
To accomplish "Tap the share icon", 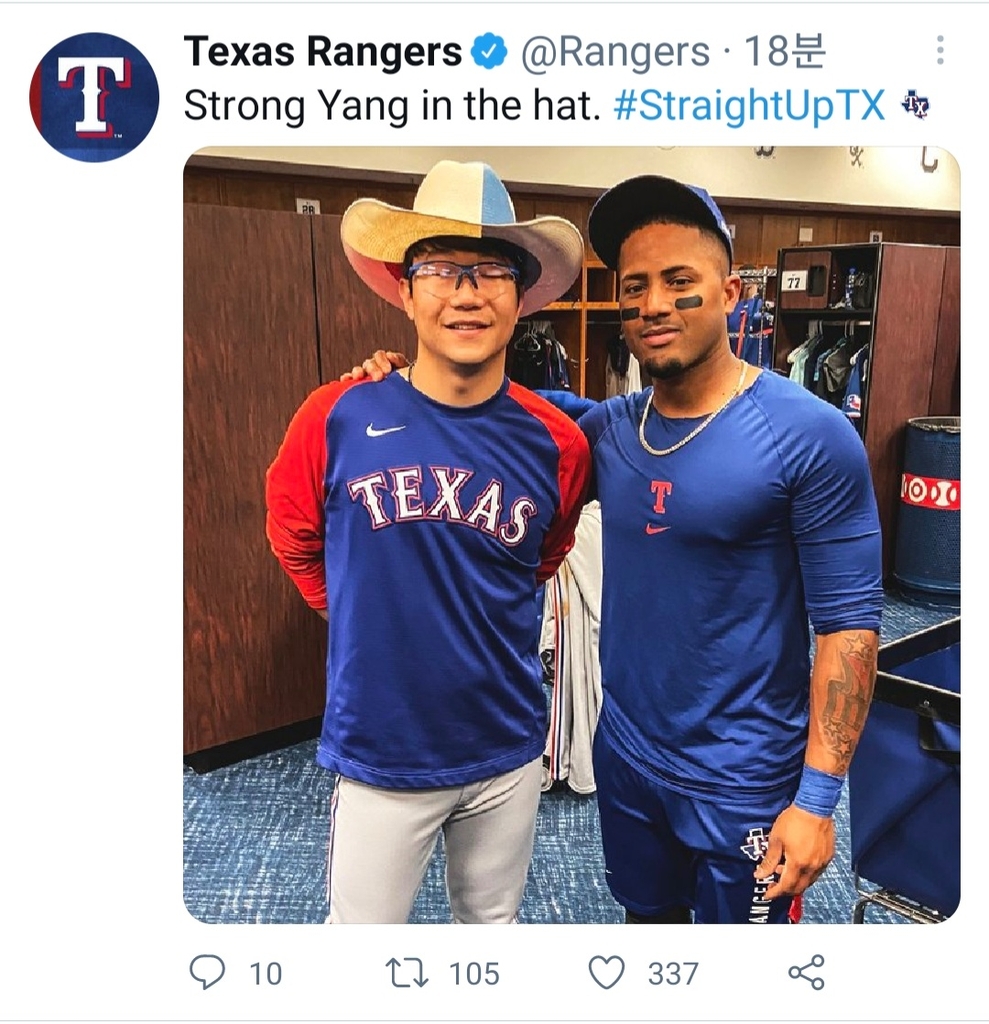I will tap(806, 972).
